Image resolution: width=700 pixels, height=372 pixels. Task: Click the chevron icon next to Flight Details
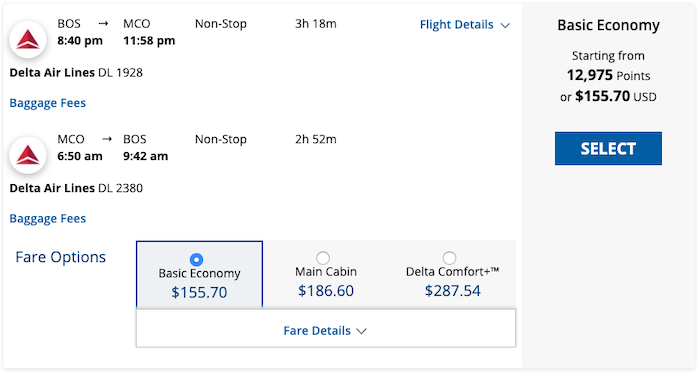[505, 25]
